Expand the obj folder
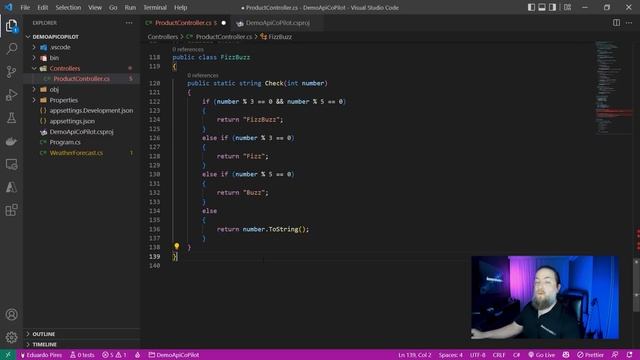640x360 pixels. [x=34, y=89]
